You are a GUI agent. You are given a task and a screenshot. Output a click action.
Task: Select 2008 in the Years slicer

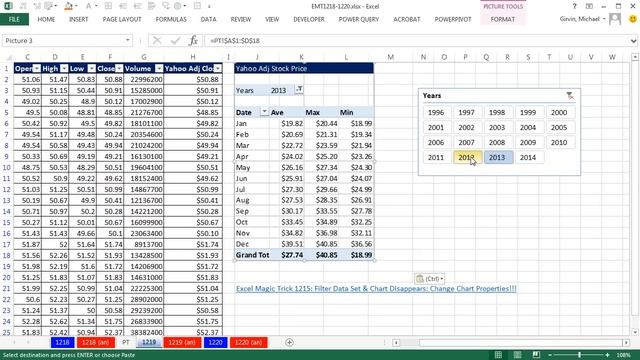tap(497, 142)
